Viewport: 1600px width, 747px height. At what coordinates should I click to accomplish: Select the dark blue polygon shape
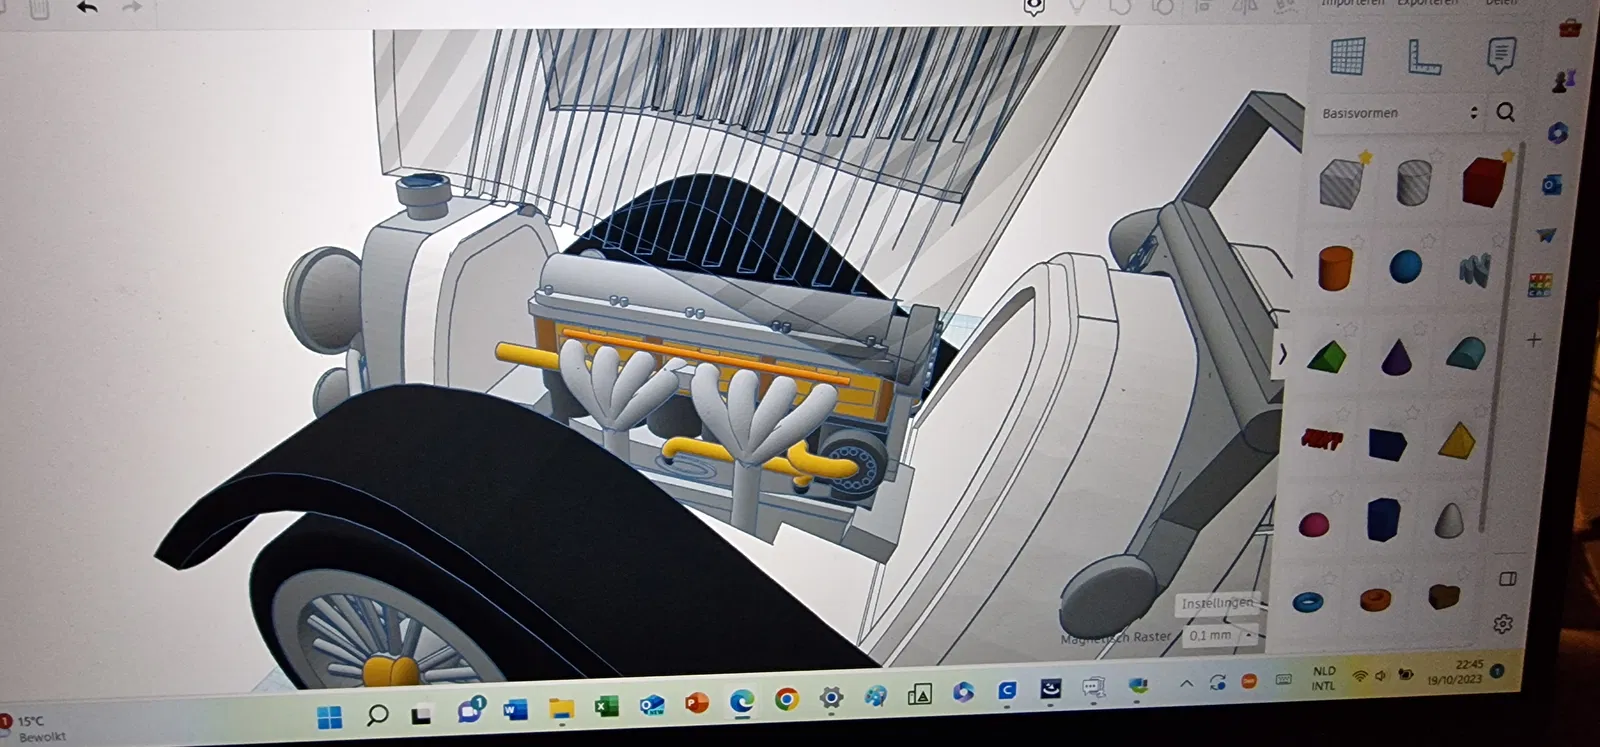1384,520
